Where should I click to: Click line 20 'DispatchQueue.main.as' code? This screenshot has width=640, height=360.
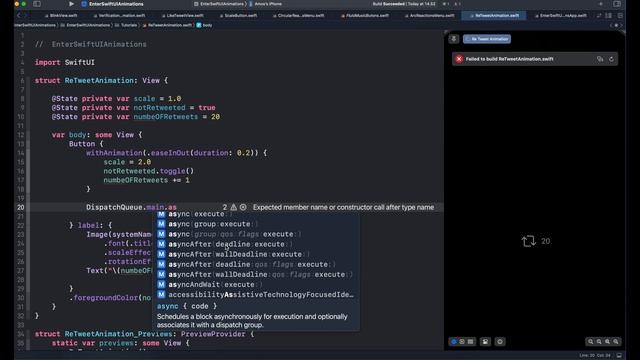coord(131,207)
